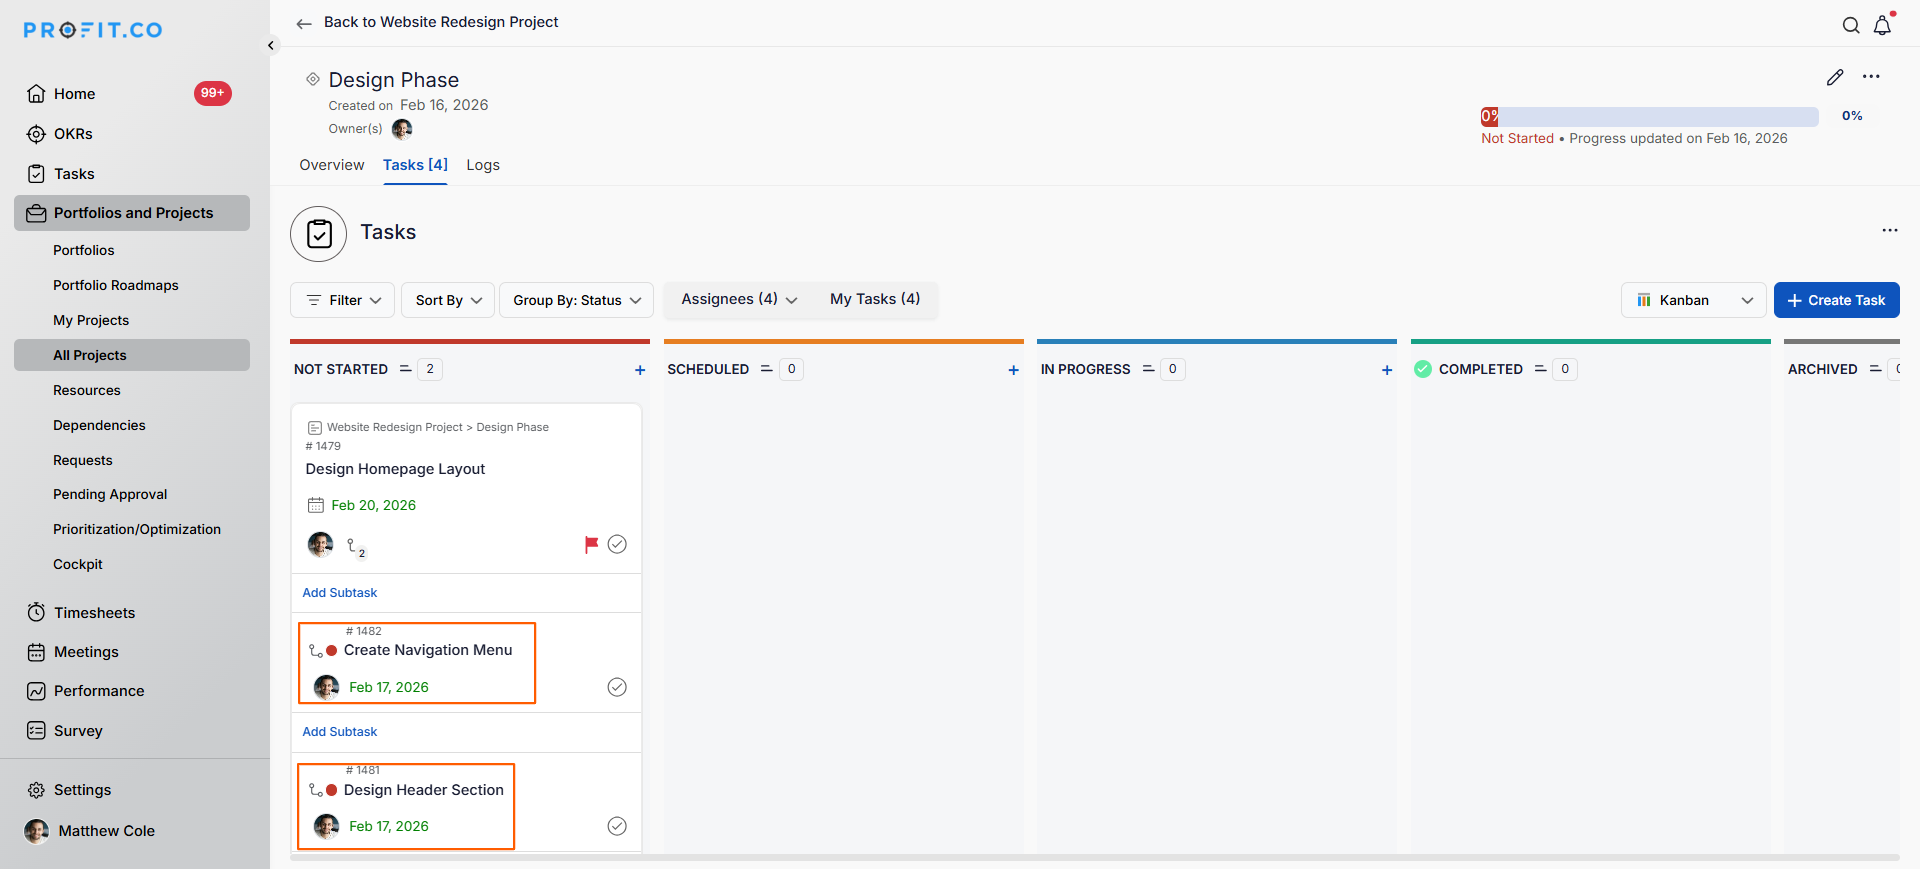Click the red status dot on Create Navigation Menu
This screenshot has width=1920, height=869.
click(x=332, y=651)
